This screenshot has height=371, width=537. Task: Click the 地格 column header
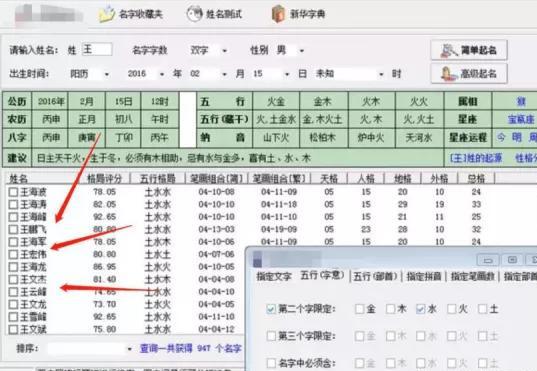[403, 178]
